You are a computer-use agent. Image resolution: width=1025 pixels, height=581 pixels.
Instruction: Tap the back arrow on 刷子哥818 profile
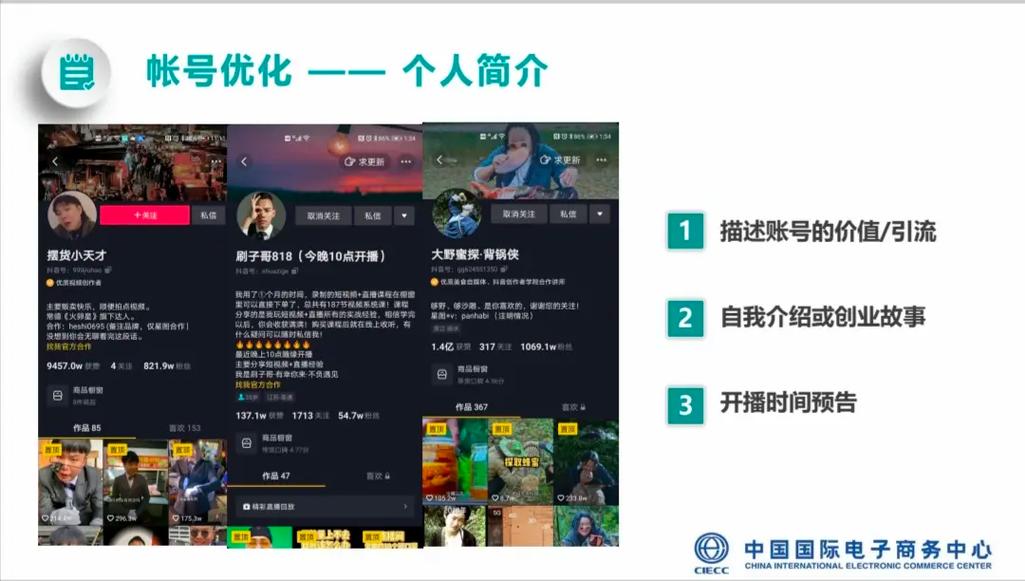point(244,161)
